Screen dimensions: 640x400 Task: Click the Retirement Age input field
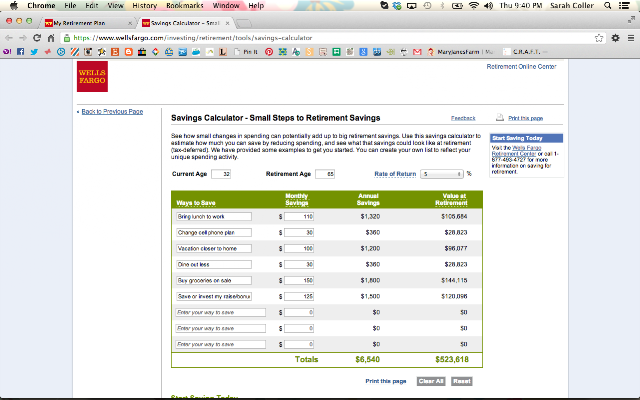click(325, 174)
